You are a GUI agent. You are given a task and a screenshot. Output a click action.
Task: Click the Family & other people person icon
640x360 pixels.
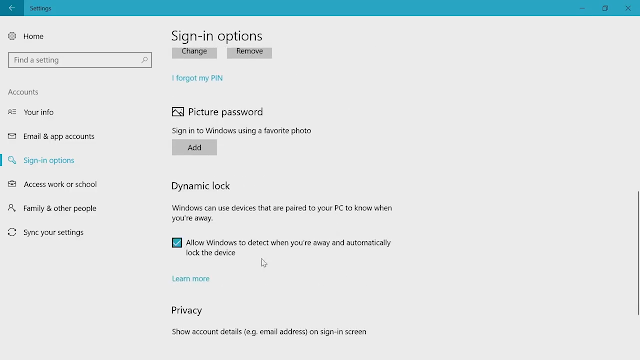[12, 208]
